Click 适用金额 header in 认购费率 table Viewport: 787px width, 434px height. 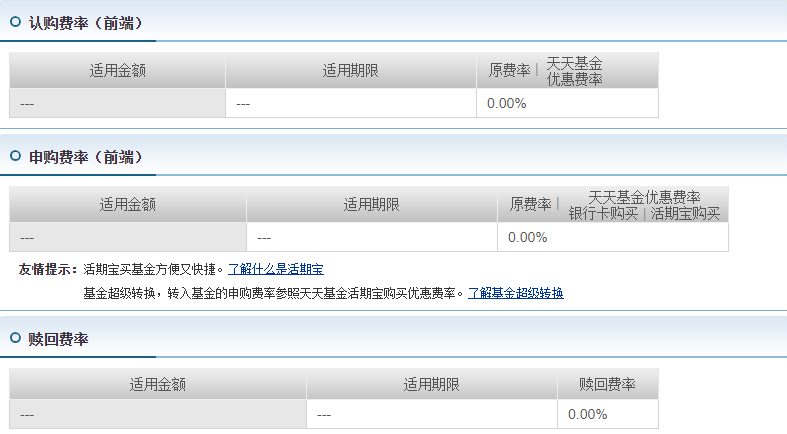coord(117,71)
